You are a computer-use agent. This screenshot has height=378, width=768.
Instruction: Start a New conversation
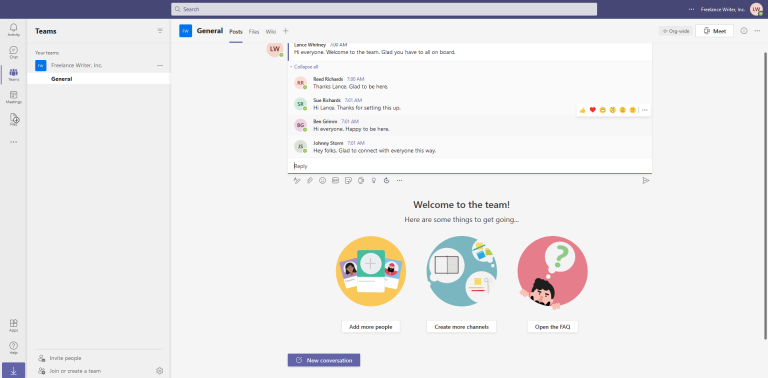click(324, 360)
